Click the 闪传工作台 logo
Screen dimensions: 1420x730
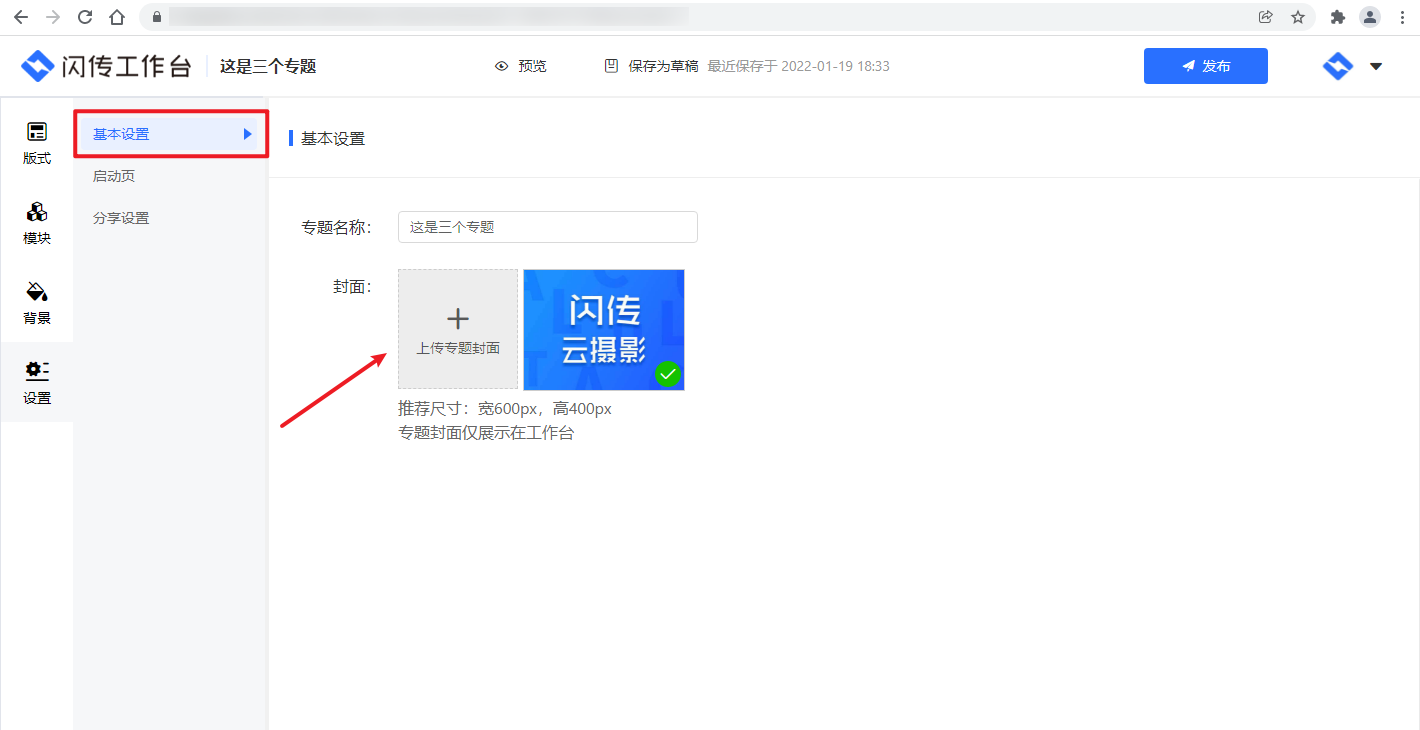(106, 66)
